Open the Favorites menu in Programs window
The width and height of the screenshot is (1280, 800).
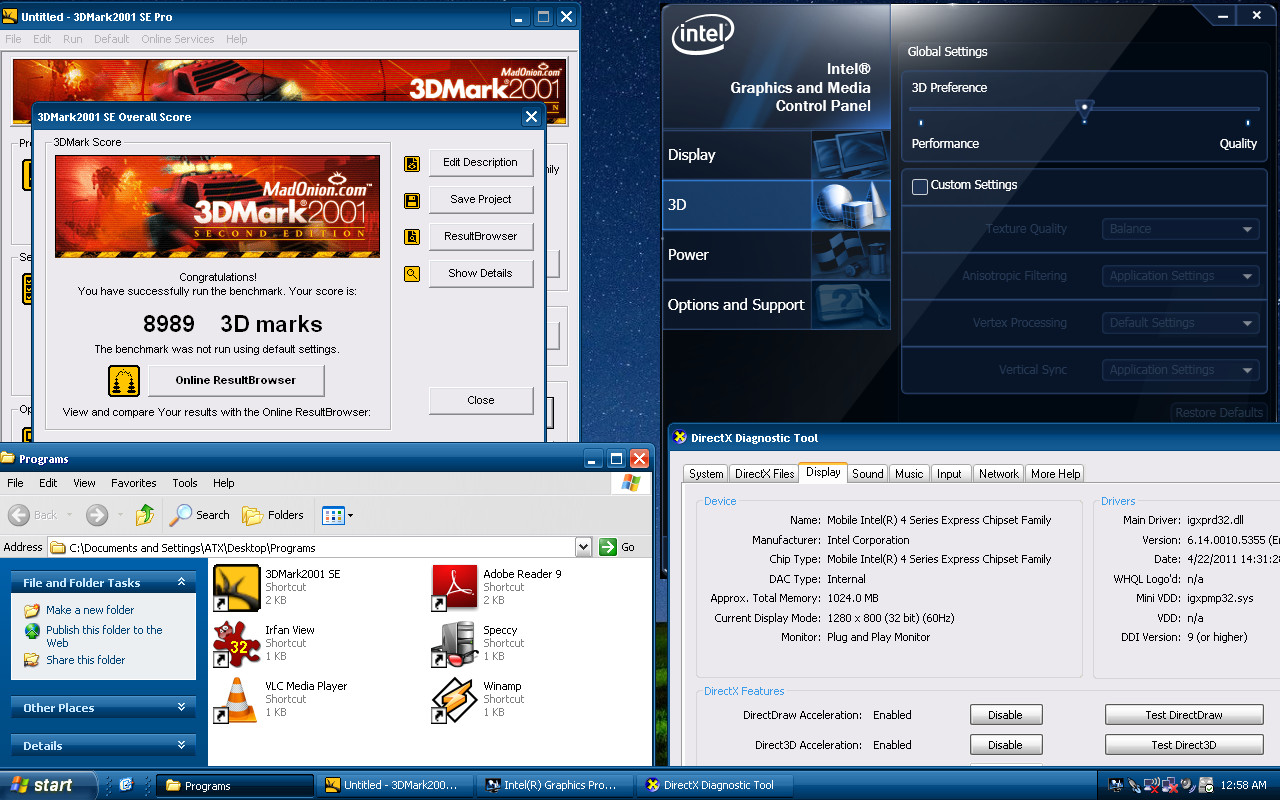click(134, 483)
